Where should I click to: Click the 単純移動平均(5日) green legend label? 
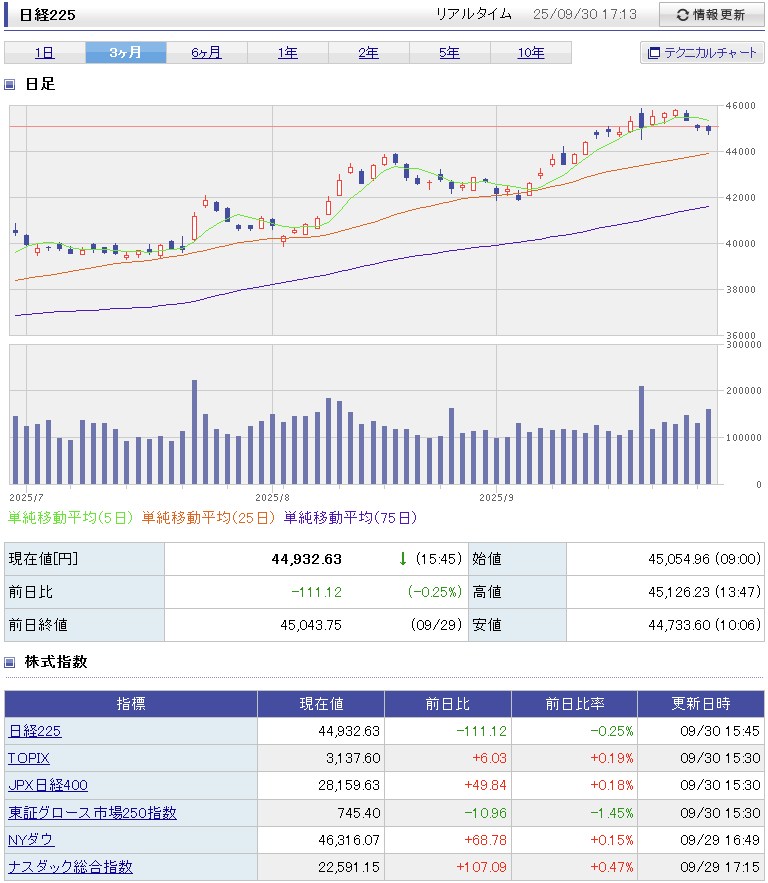[71, 517]
